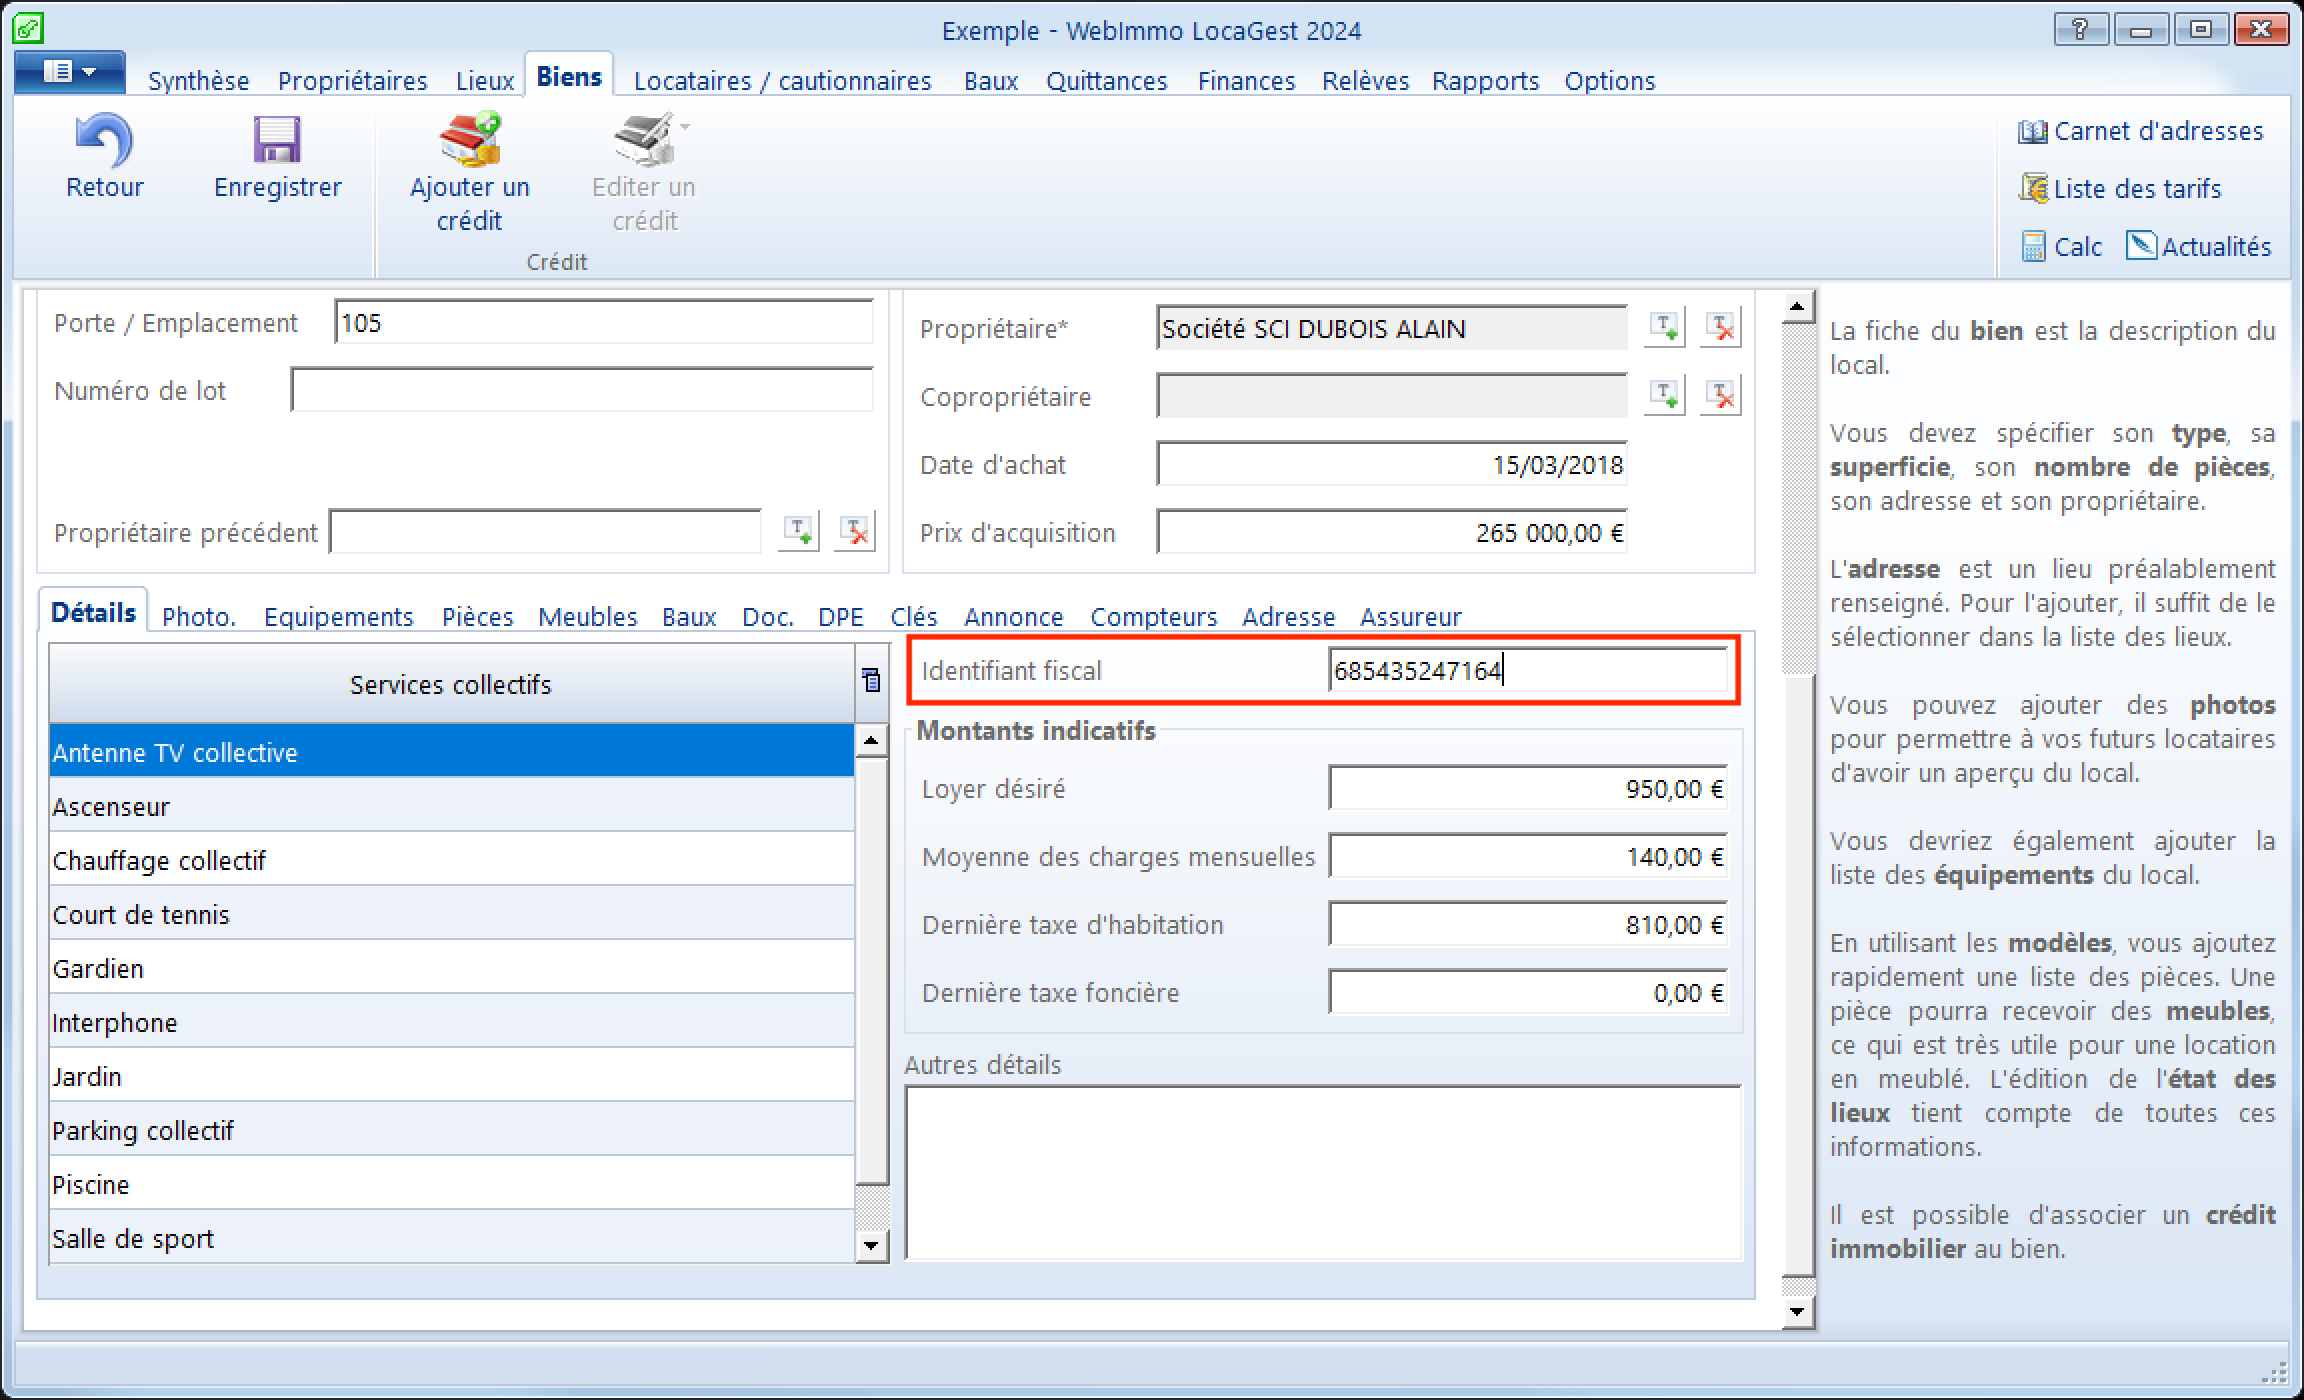
Task: Click services list scroll up arrow
Action: [x=871, y=740]
